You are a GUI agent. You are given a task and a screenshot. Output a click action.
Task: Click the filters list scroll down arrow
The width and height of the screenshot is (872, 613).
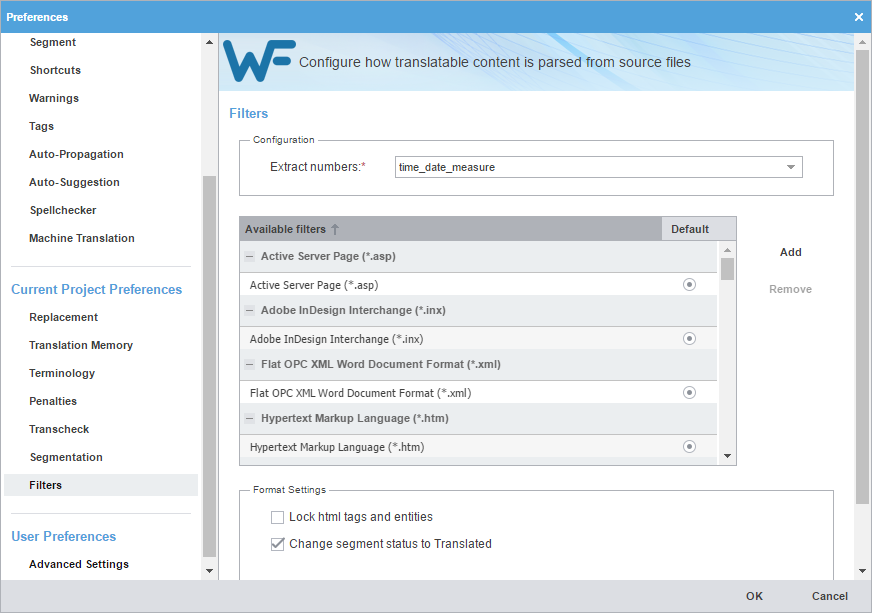tap(727, 456)
